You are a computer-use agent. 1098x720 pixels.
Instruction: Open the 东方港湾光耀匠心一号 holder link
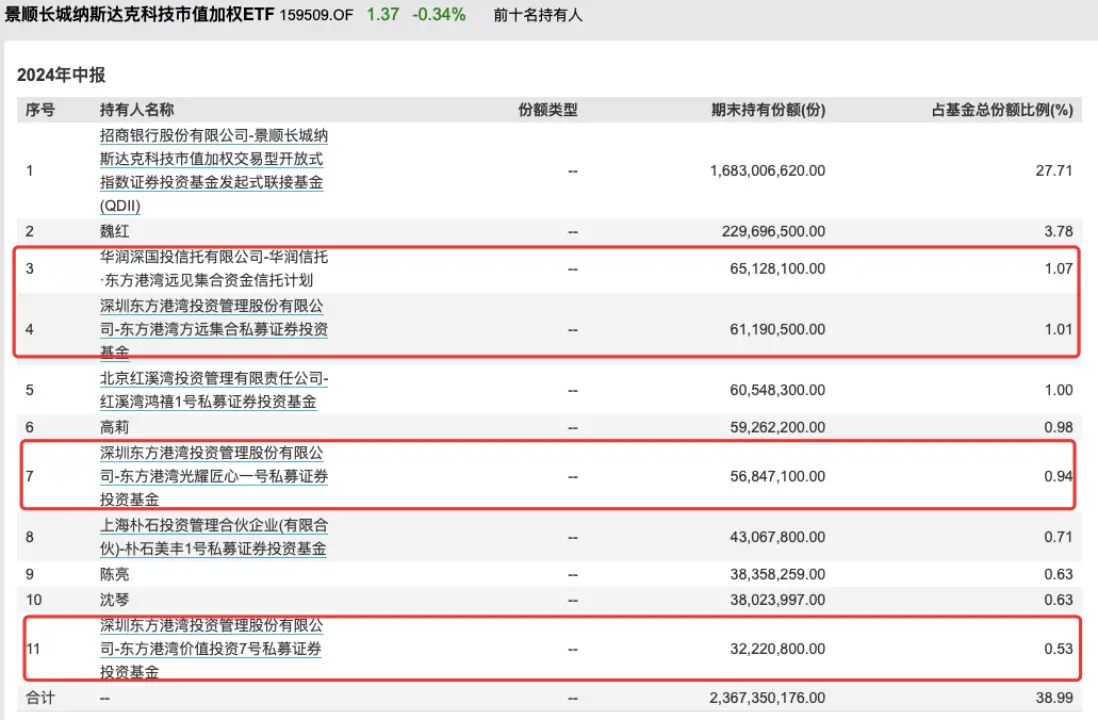tap(214, 476)
